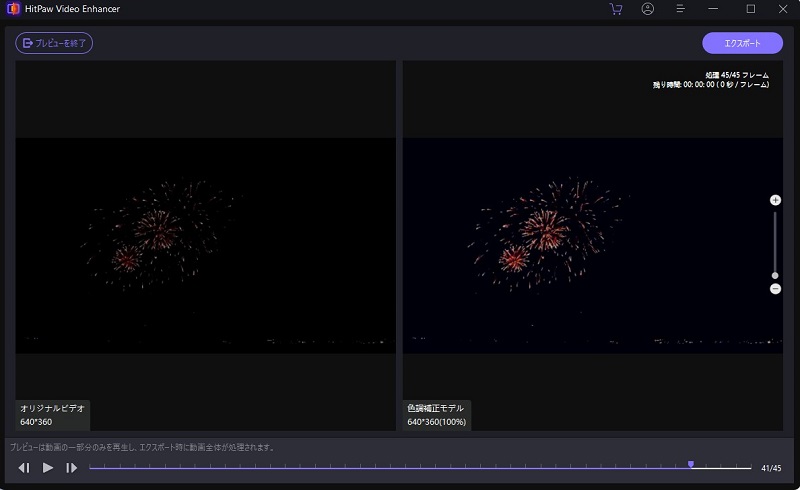Screen dimensions: 800x490
Task: Open the shopping cart icon
Action: (615, 9)
